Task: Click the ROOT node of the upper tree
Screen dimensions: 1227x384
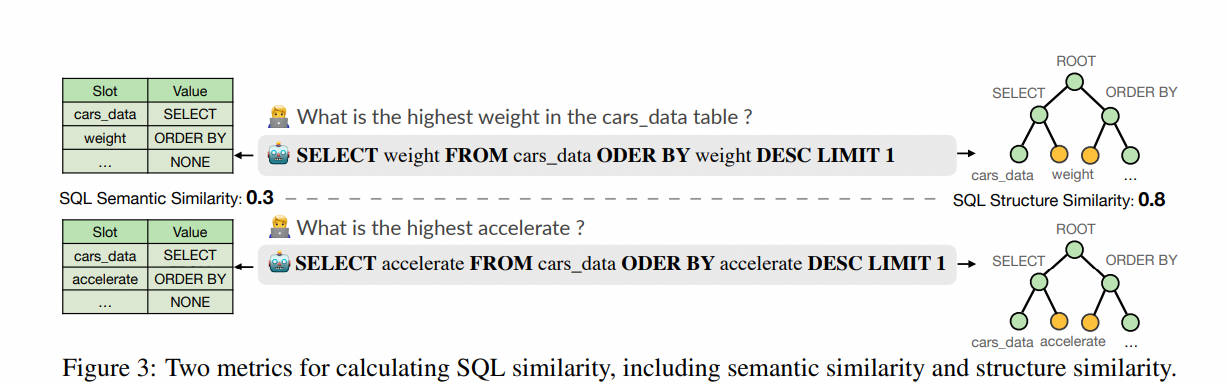Action: tap(1075, 82)
